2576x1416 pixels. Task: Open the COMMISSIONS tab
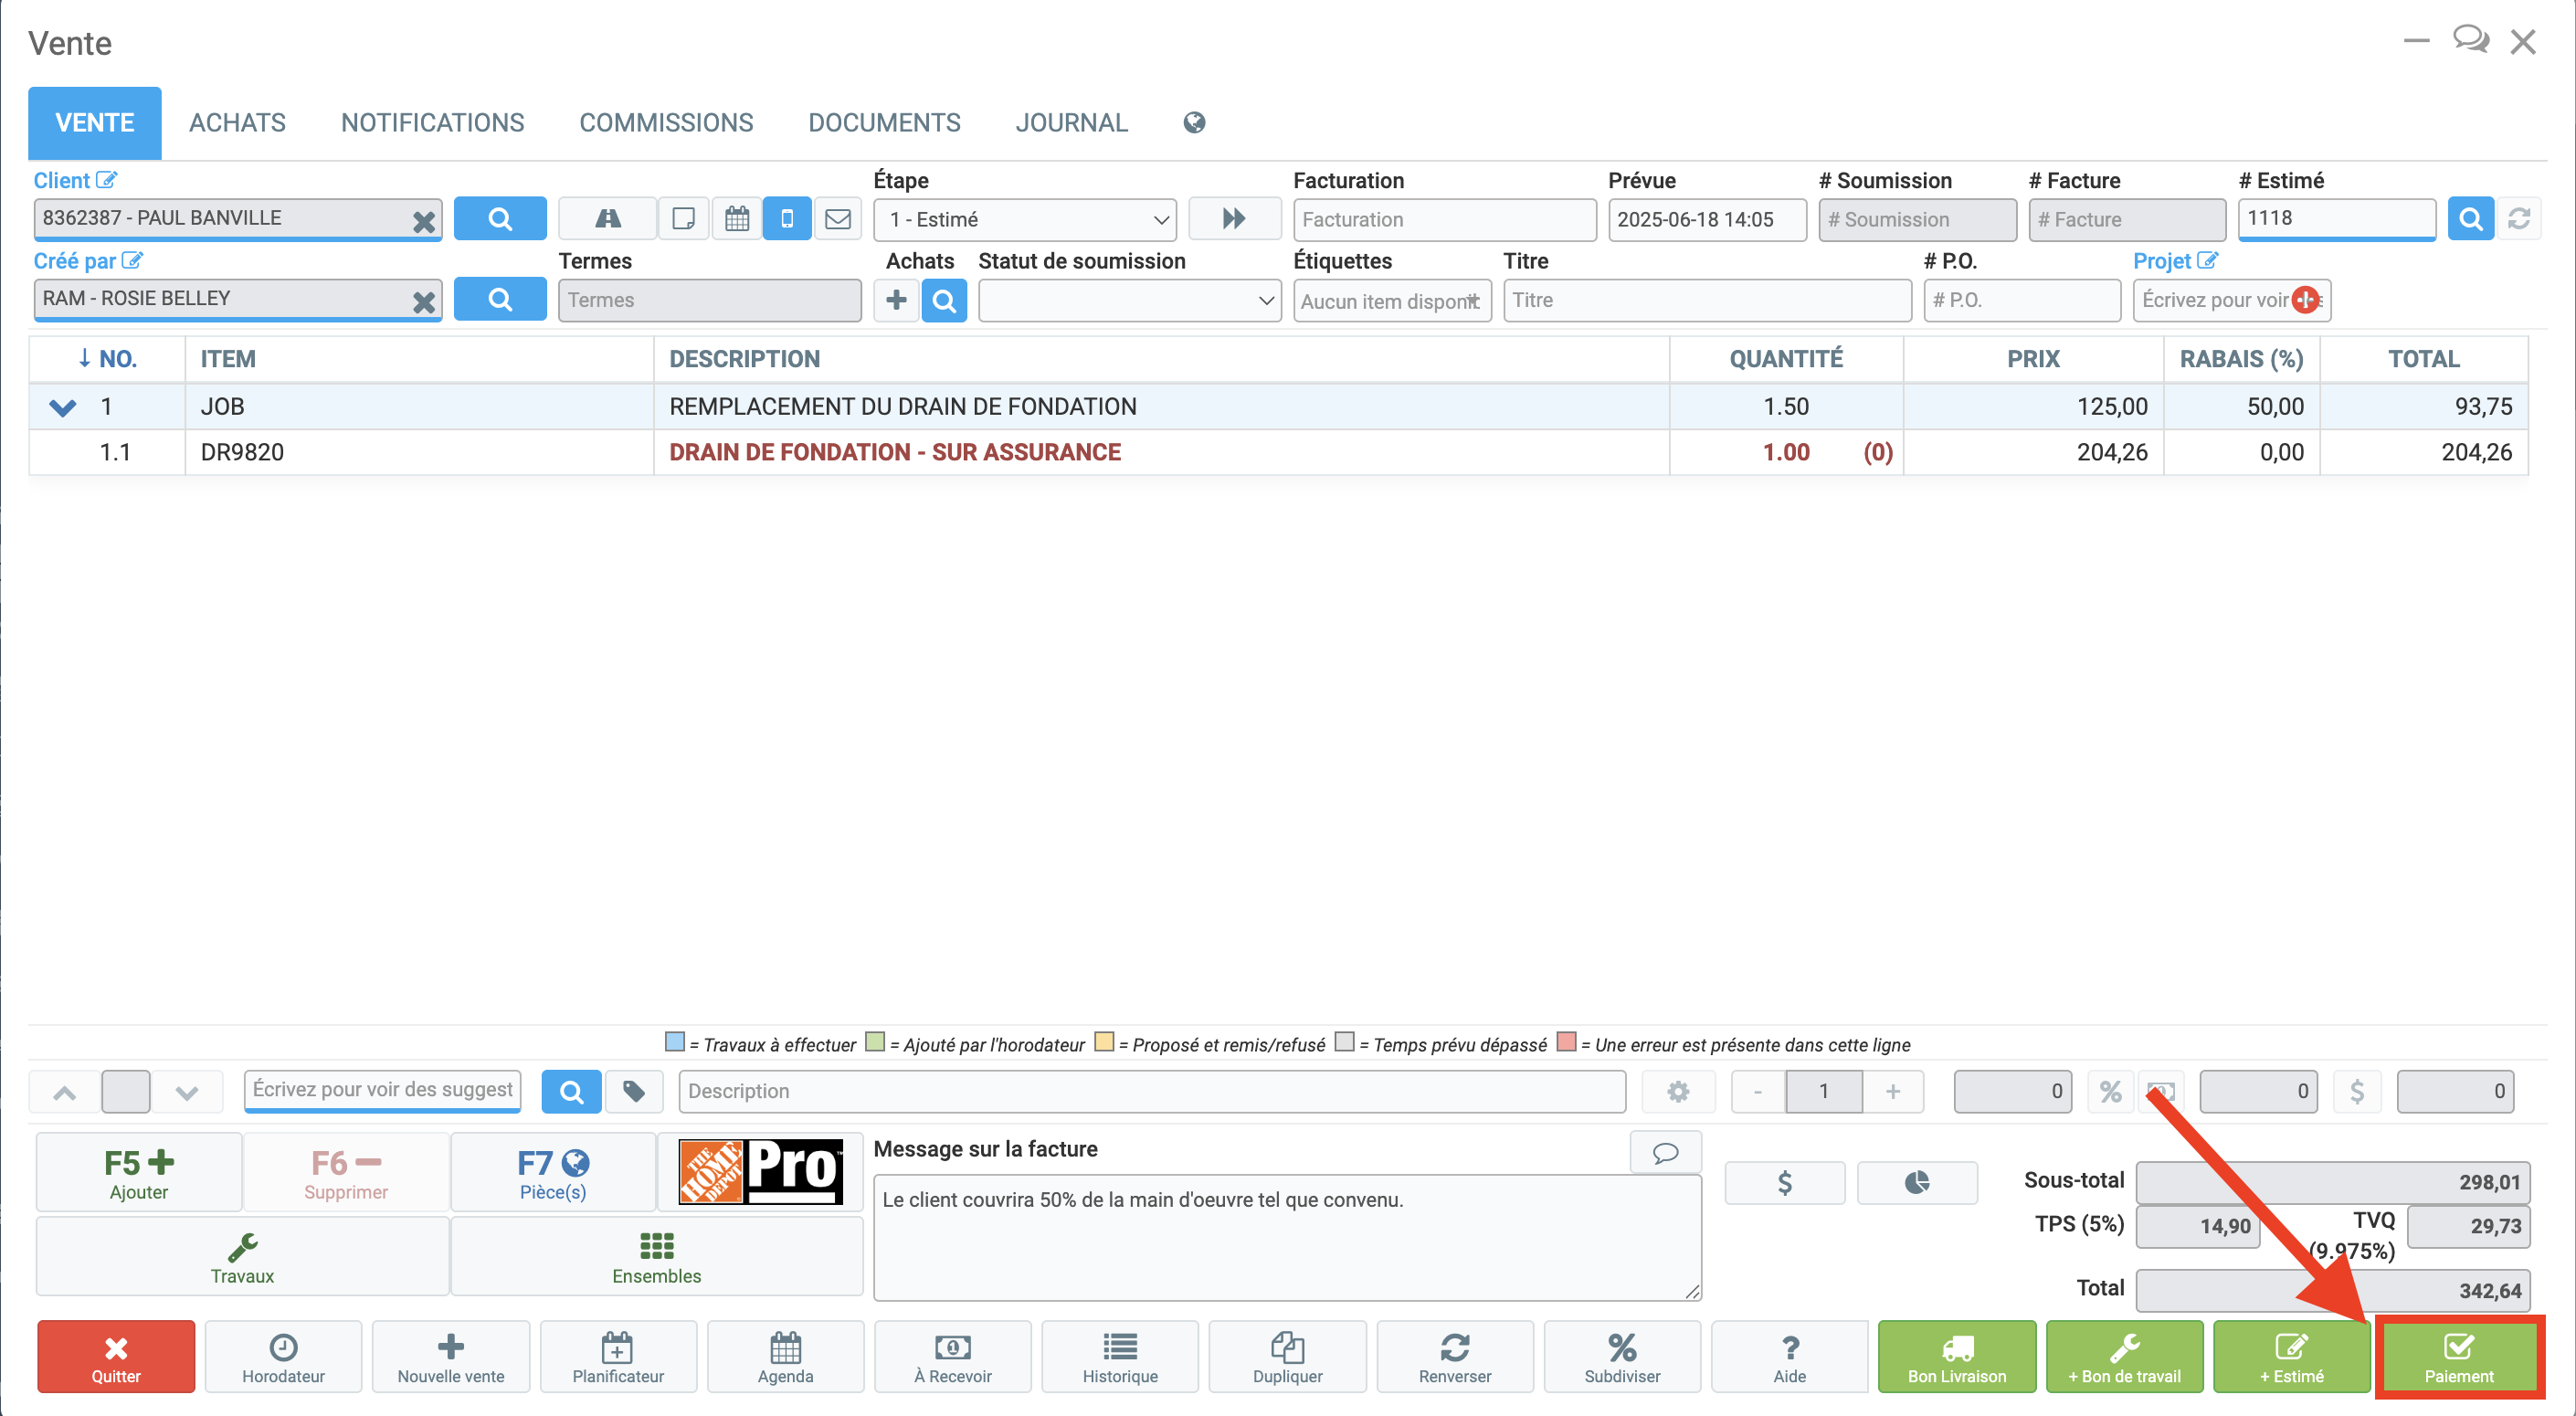(x=666, y=122)
